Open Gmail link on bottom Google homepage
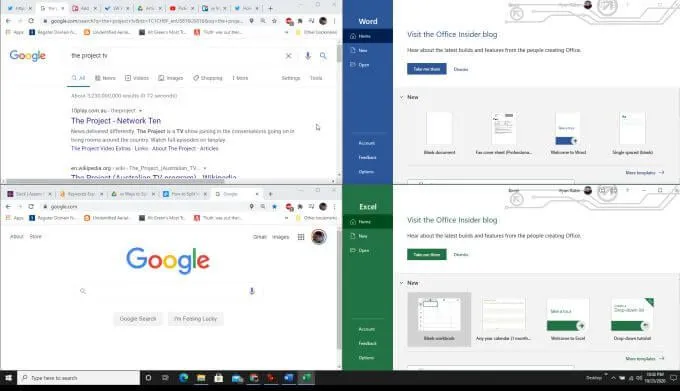This screenshot has width=680, height=391. pos(260,237)
